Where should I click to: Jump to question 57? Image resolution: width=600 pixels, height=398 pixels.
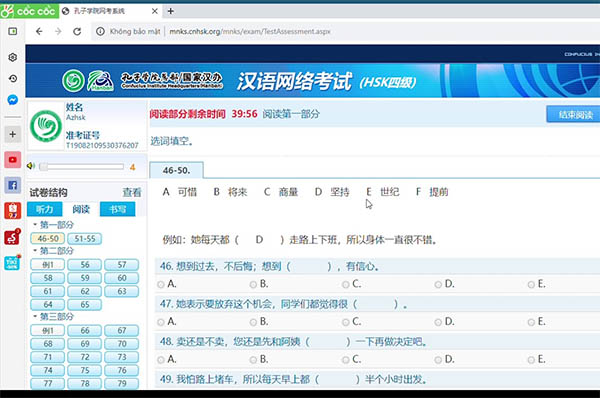122,265
